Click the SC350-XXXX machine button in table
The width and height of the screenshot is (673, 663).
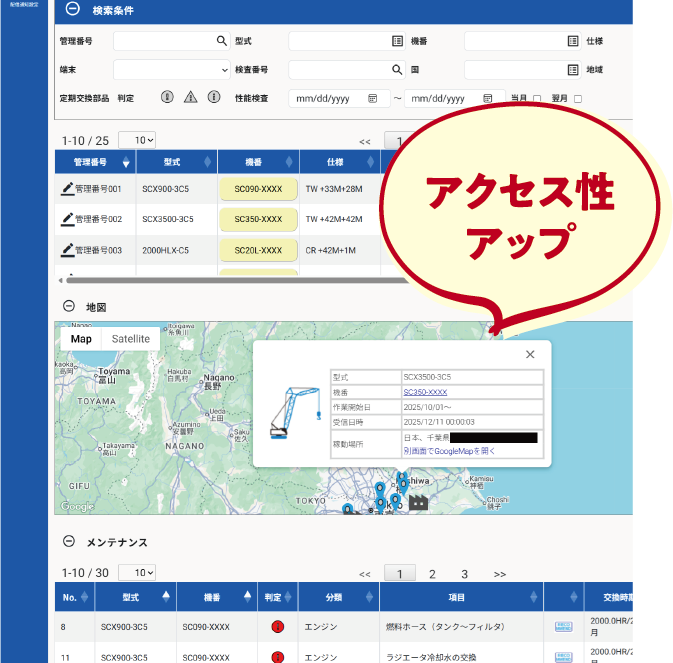tap(258, 219)
